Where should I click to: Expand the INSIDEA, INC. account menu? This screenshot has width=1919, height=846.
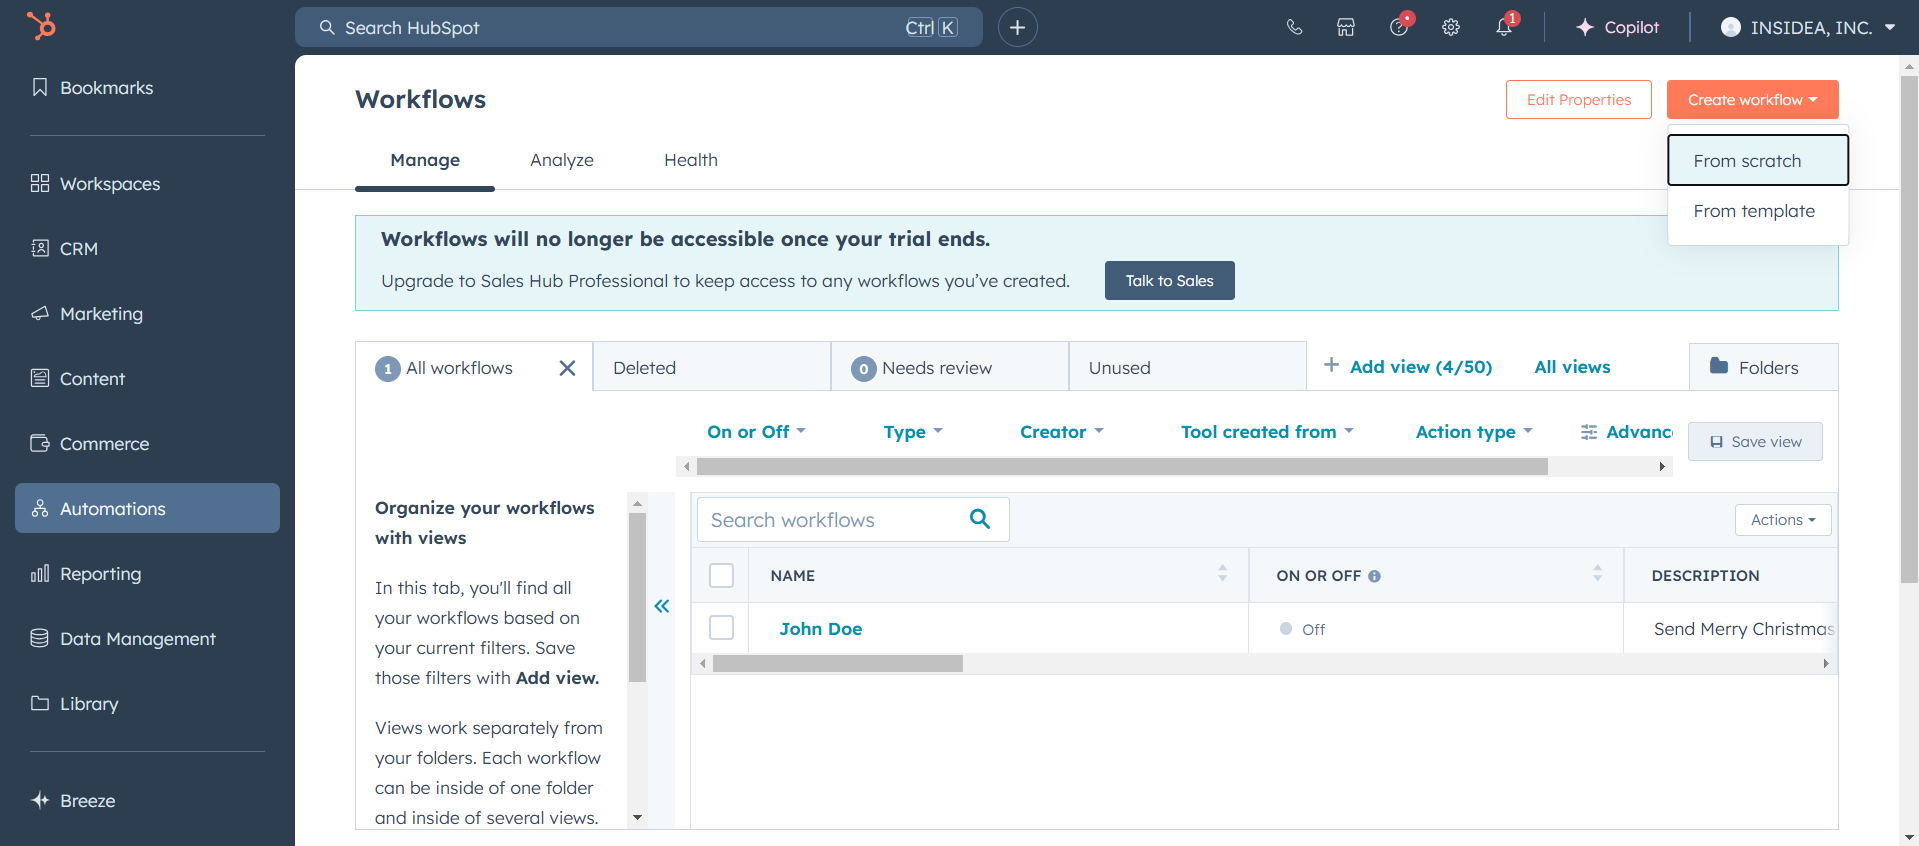[x=1808, y=27]
